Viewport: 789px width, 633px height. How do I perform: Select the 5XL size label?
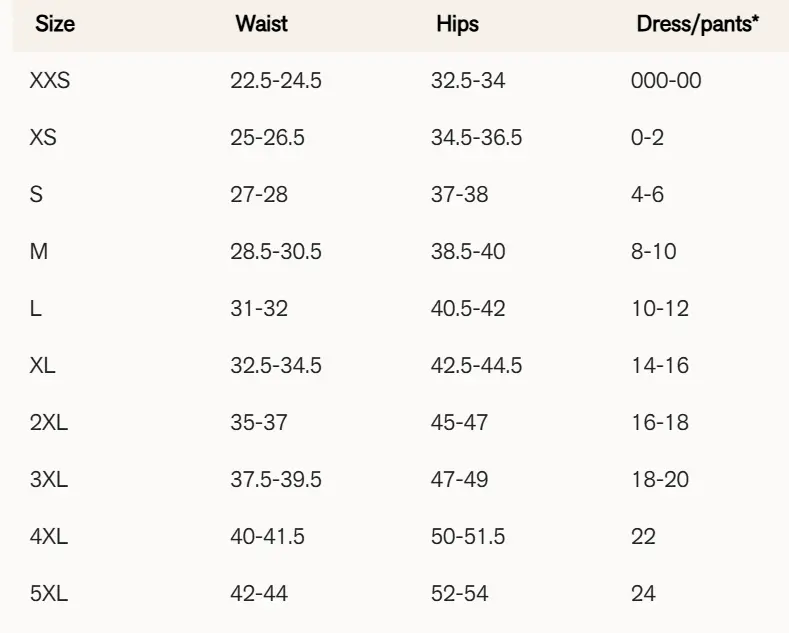48,594
